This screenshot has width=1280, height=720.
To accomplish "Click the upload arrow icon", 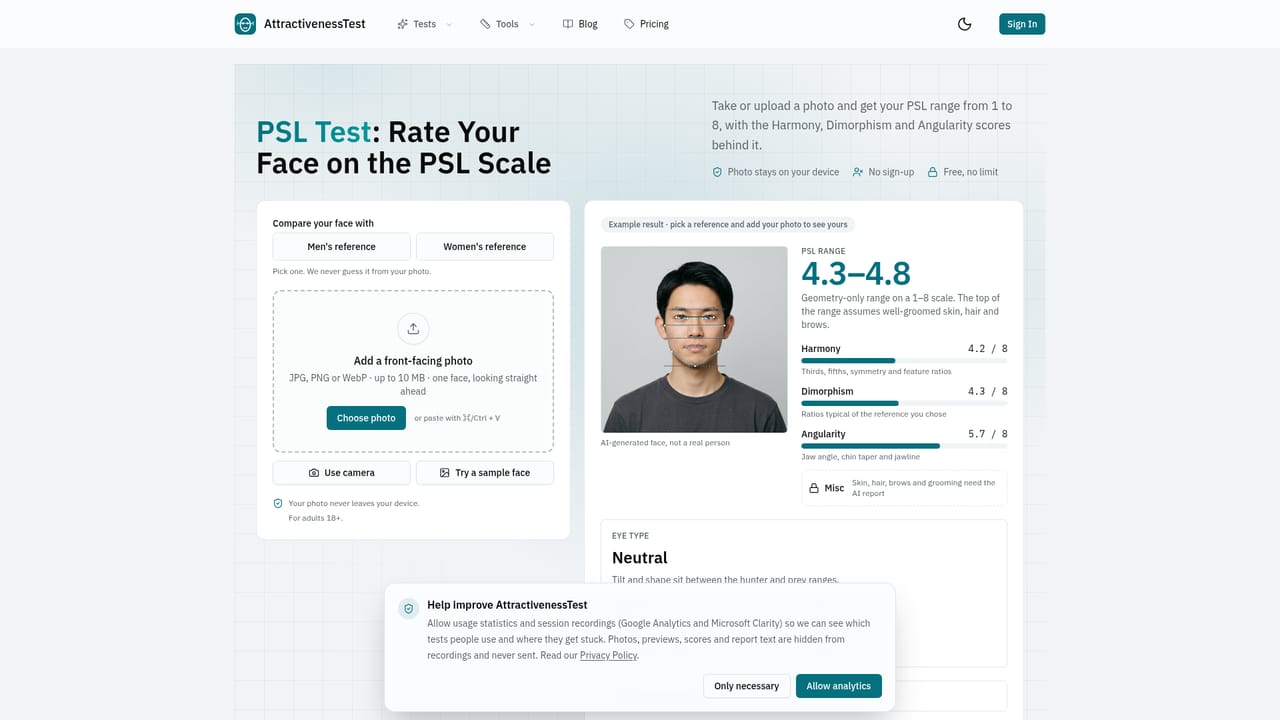I will point(413,329).
